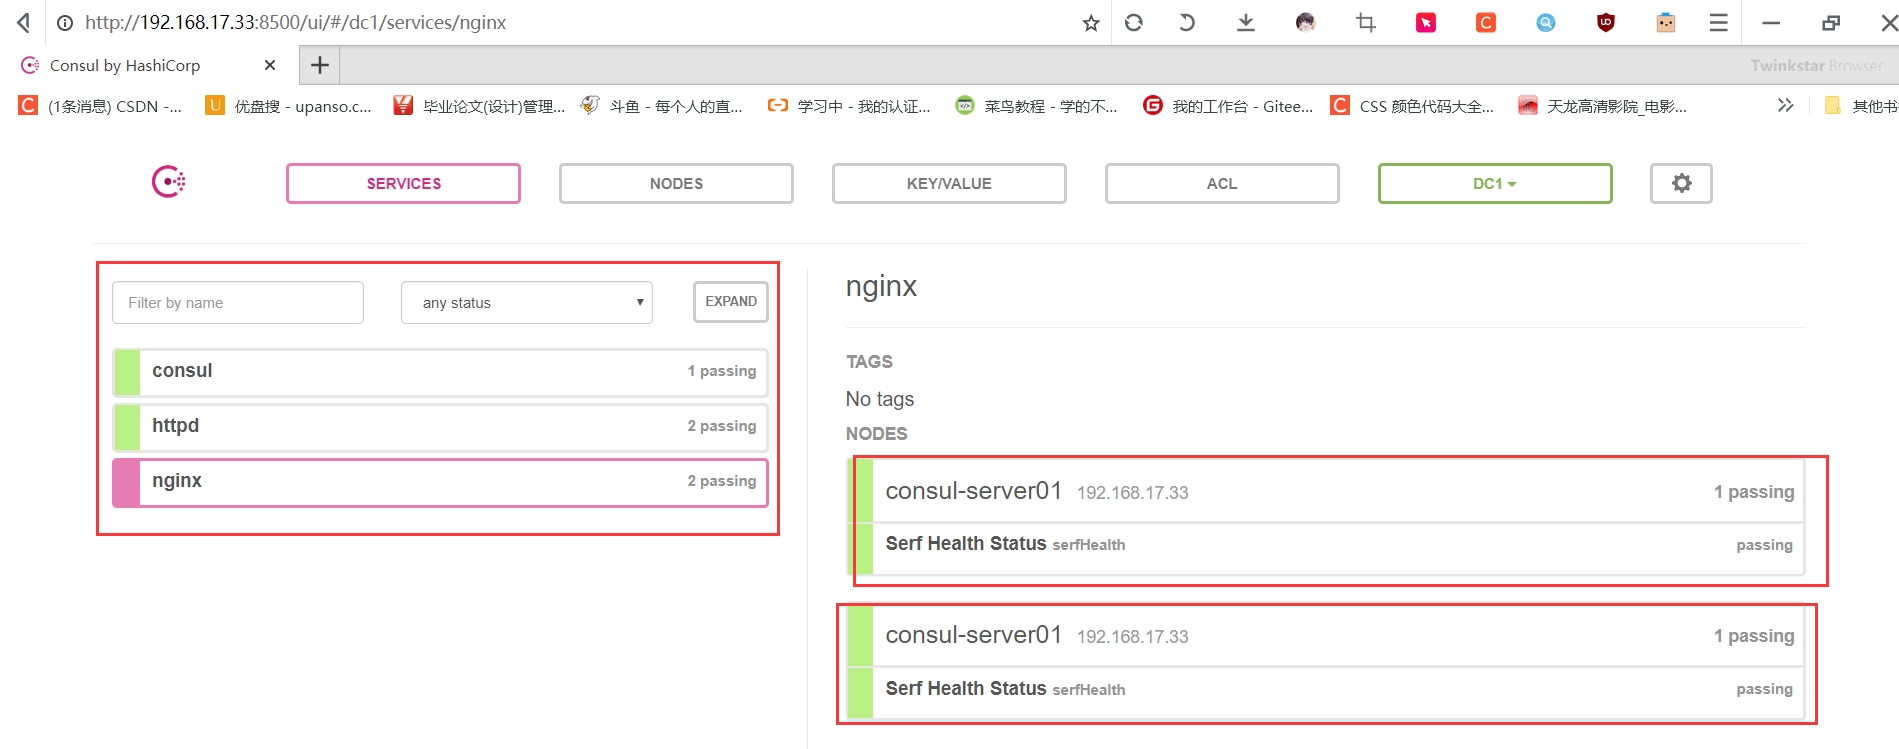
Task: Click the address bar URL
Action: (x=296, y=22)
